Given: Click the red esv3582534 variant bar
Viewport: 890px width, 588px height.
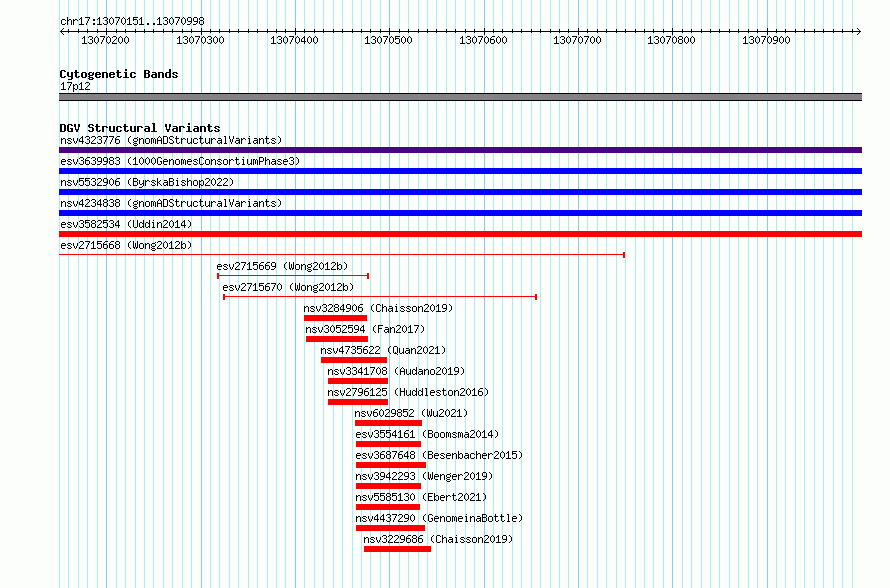Looking at the screenshot, I should click(x=460, y=234).
